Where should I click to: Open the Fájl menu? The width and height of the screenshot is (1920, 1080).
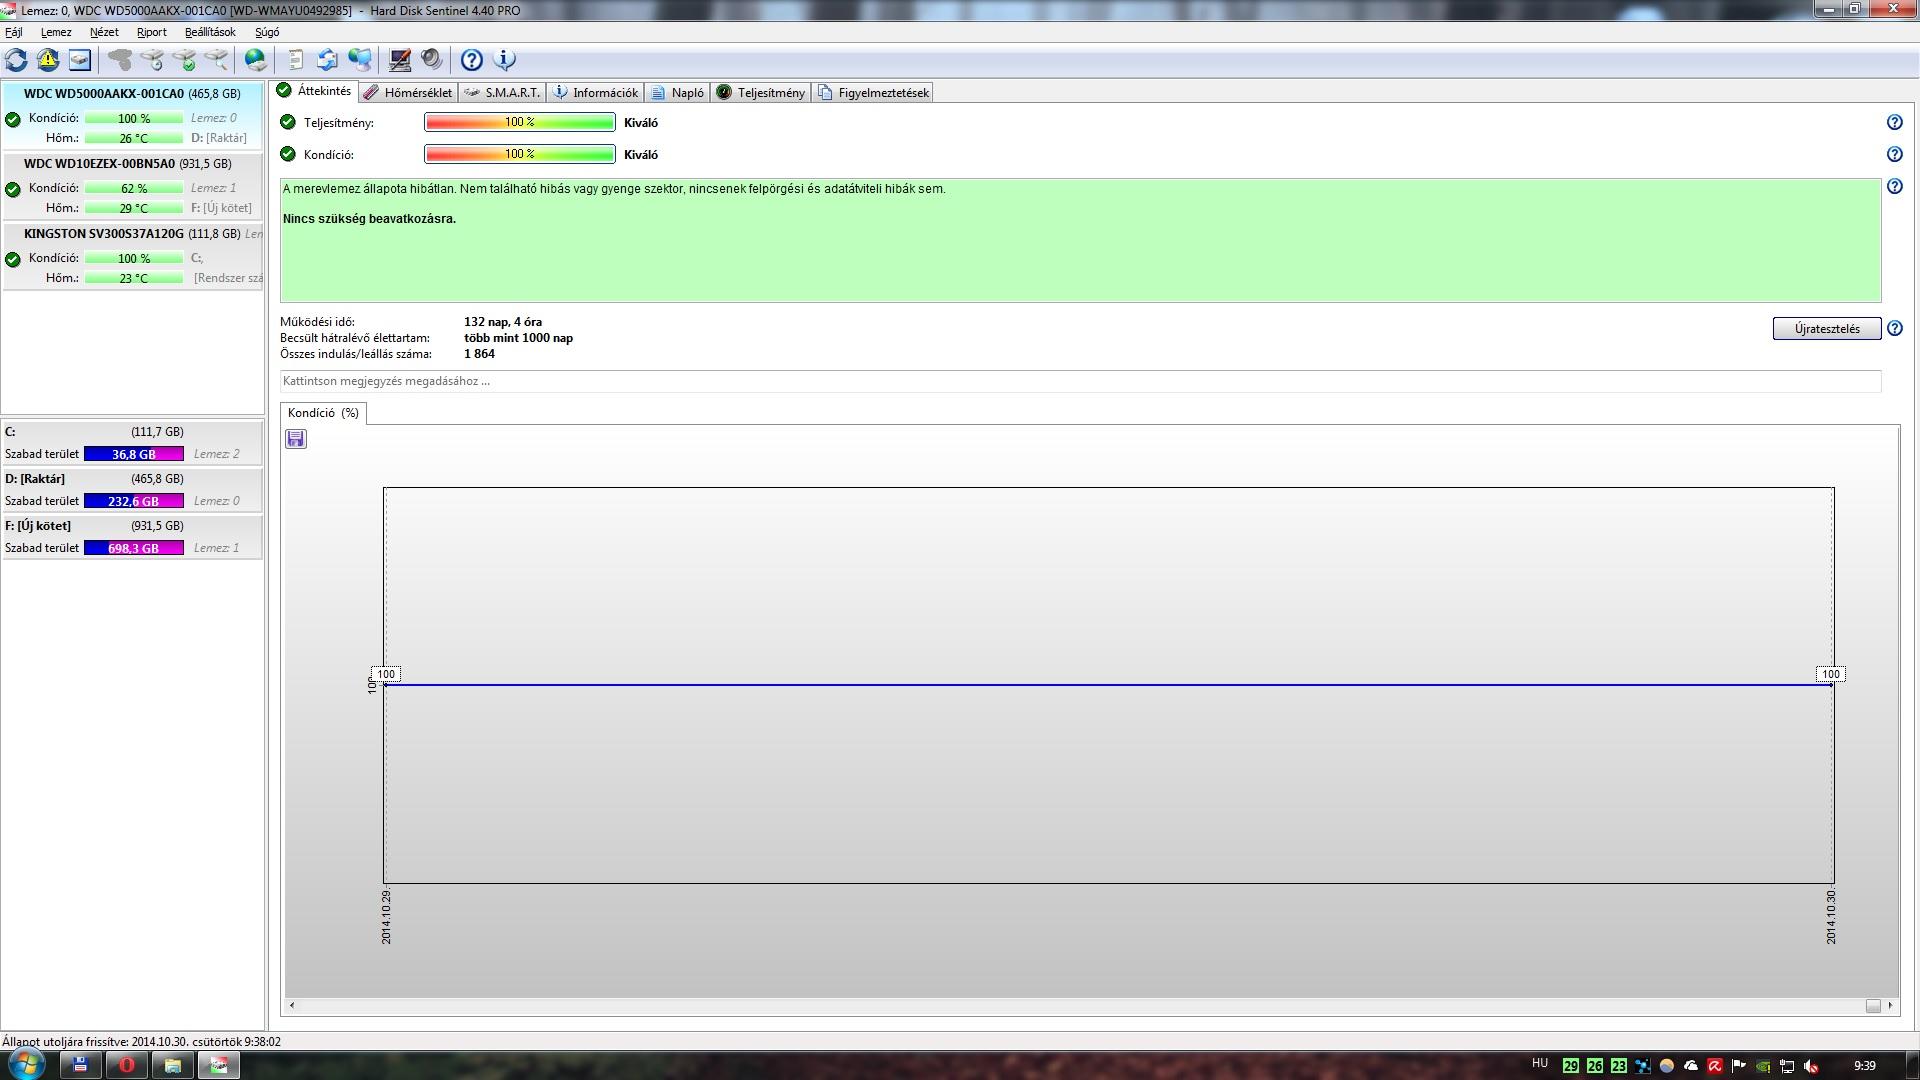tap(14, 32)
